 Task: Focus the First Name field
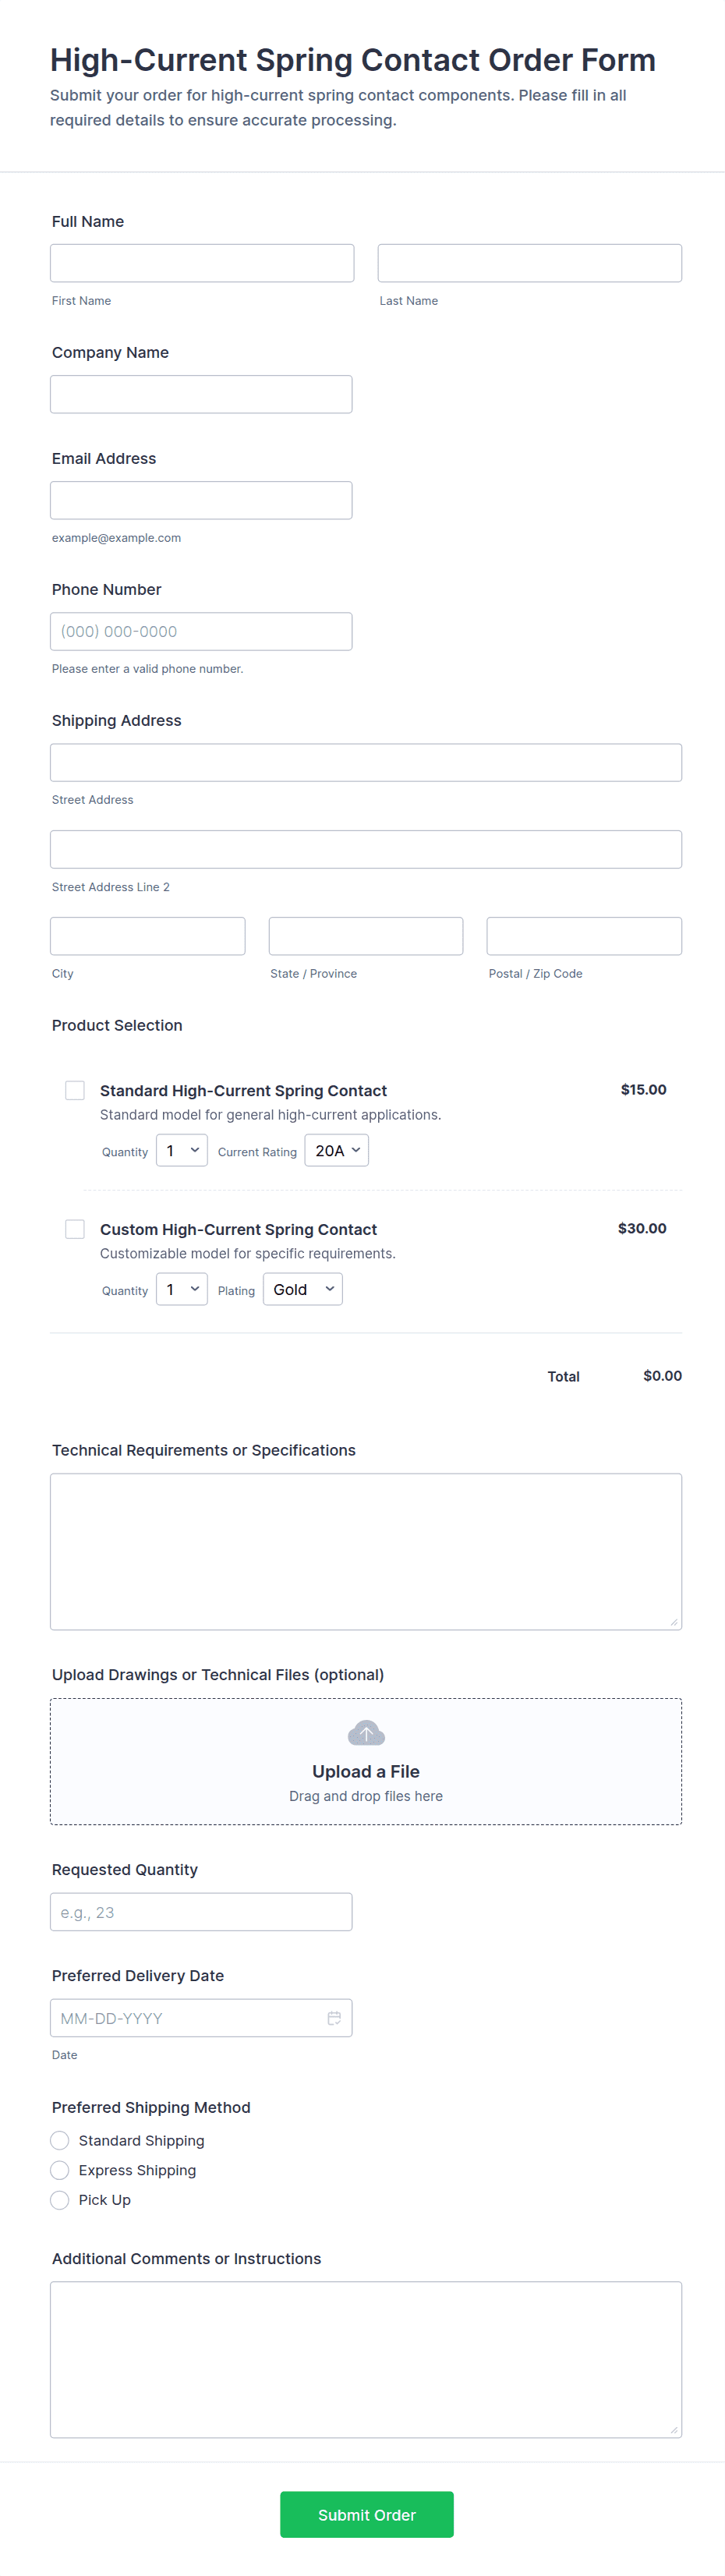(202, 263)
